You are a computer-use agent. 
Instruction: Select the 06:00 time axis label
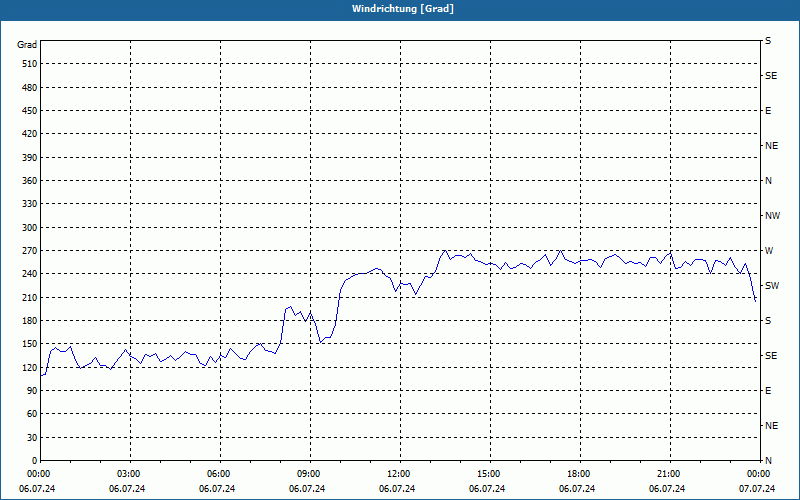coord(220,474)
